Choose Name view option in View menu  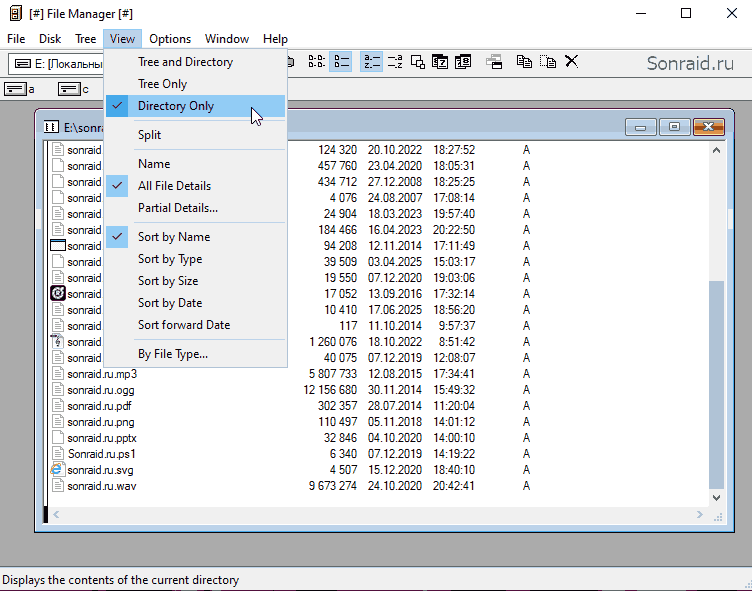click(x=196, y=164)
